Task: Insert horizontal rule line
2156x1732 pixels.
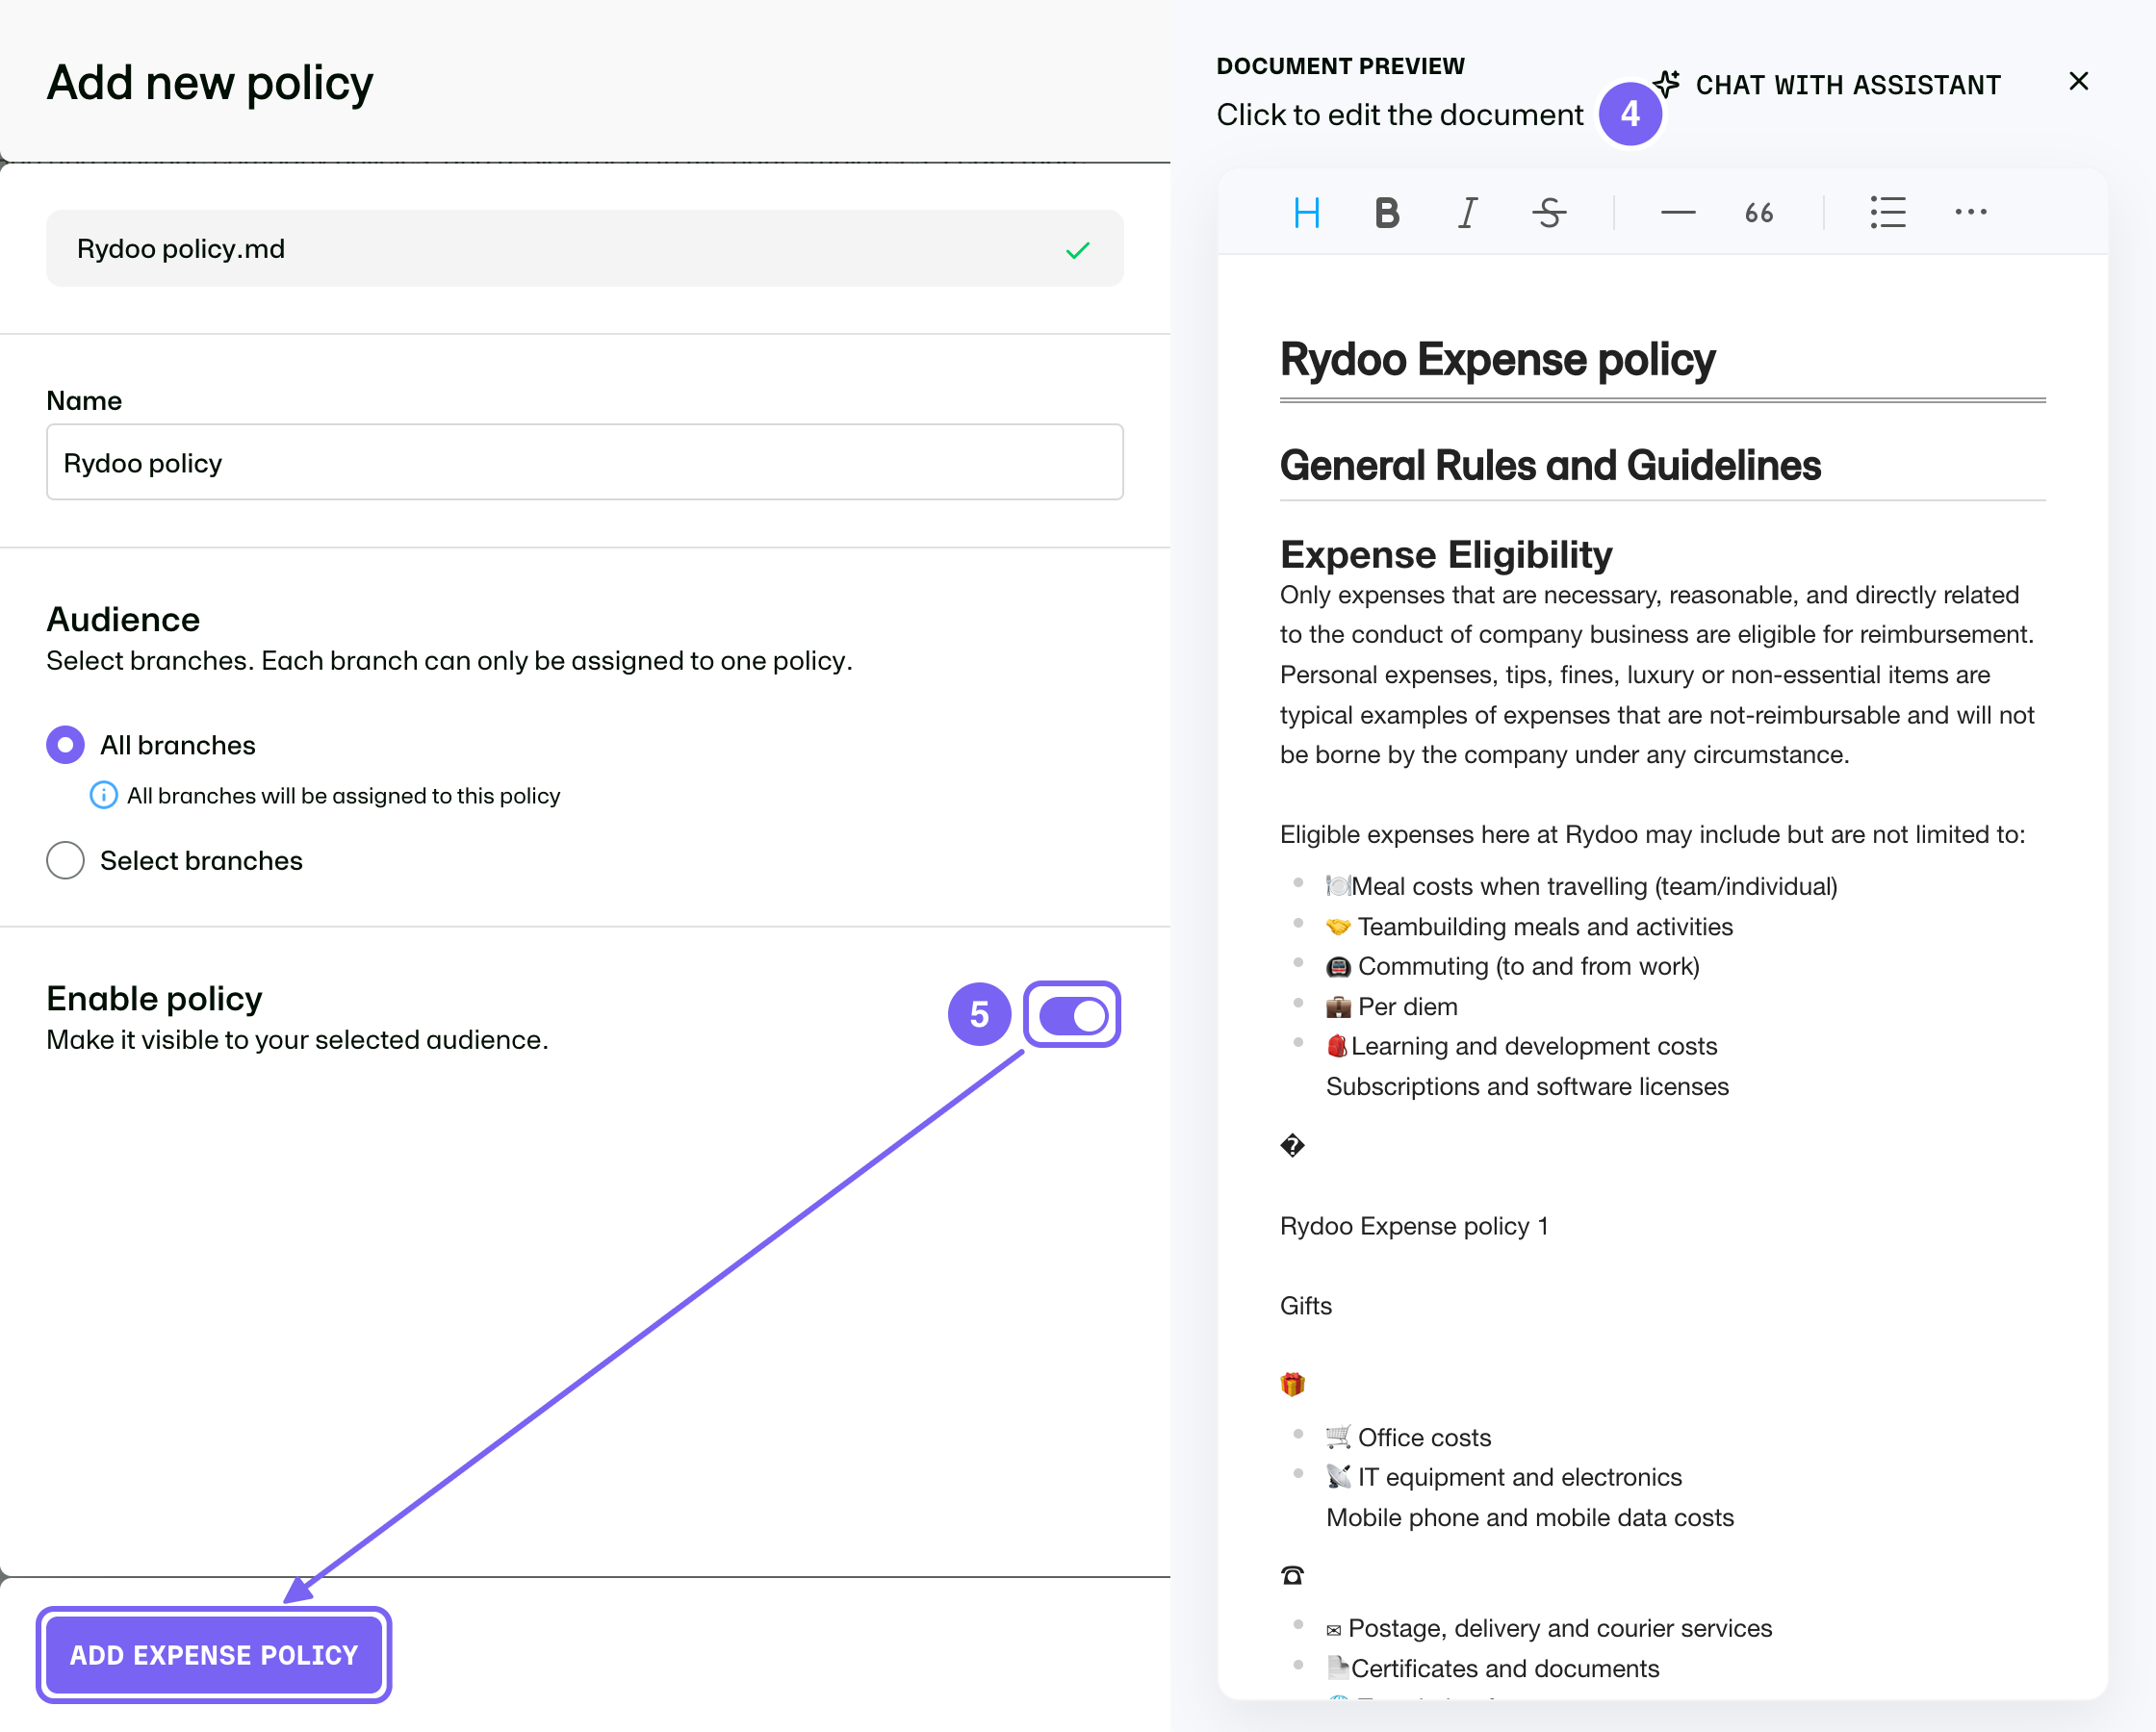Action: tap(1677, 213)
